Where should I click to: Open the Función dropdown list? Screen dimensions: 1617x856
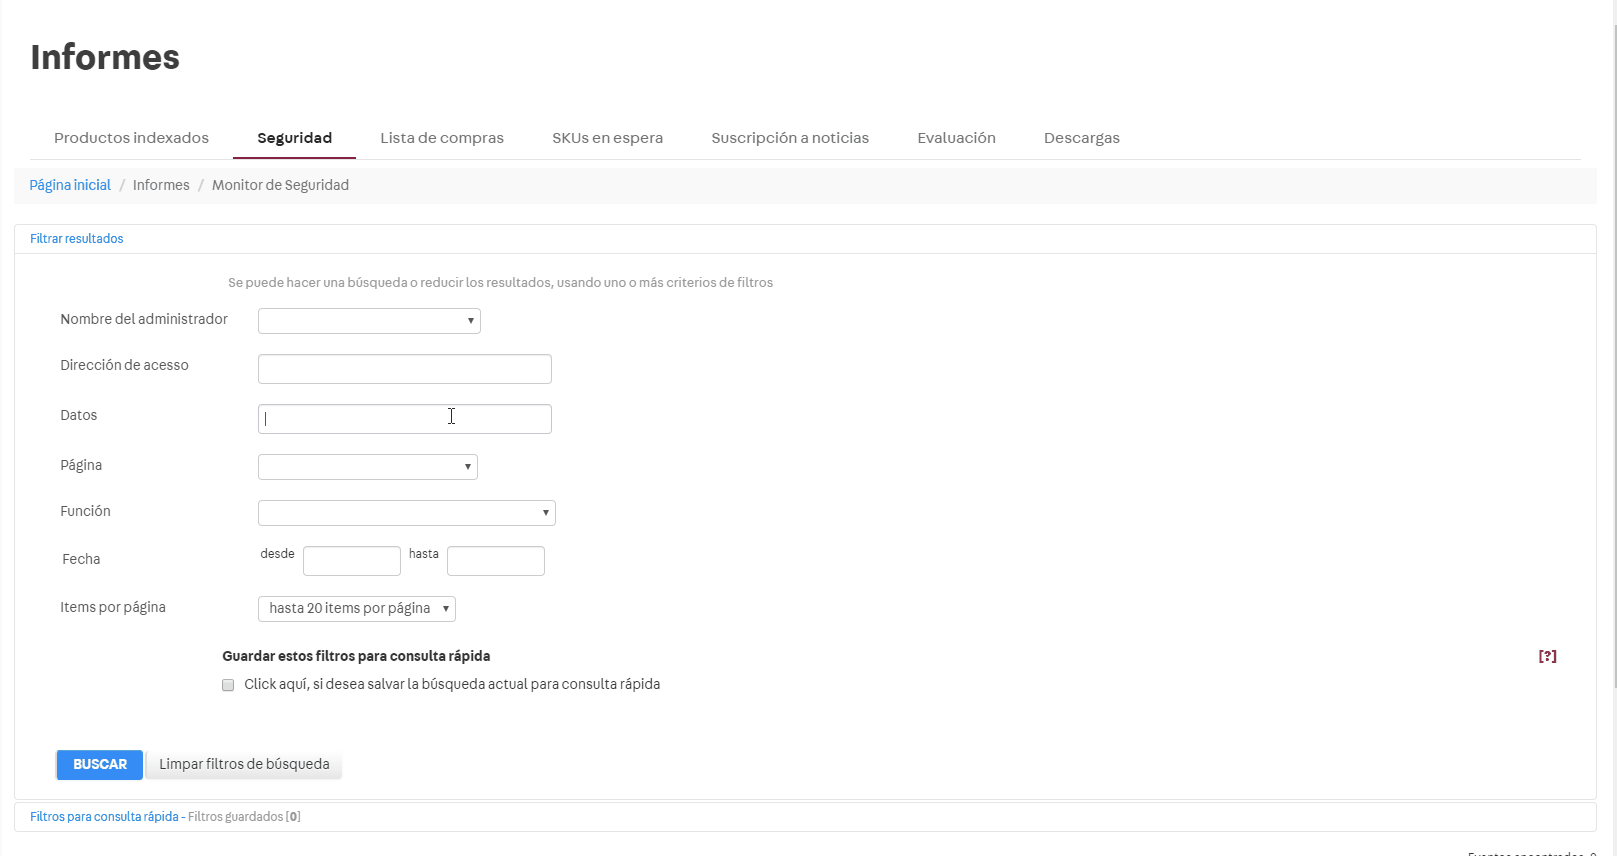click(x=406, y=513)
